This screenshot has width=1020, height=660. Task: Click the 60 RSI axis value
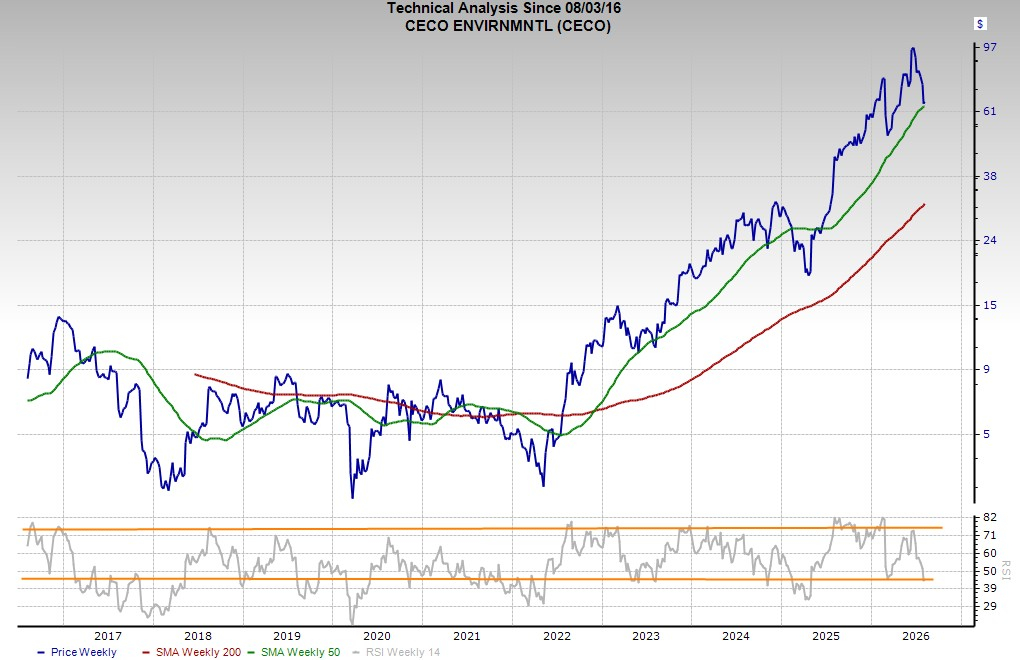coord(989,553)
